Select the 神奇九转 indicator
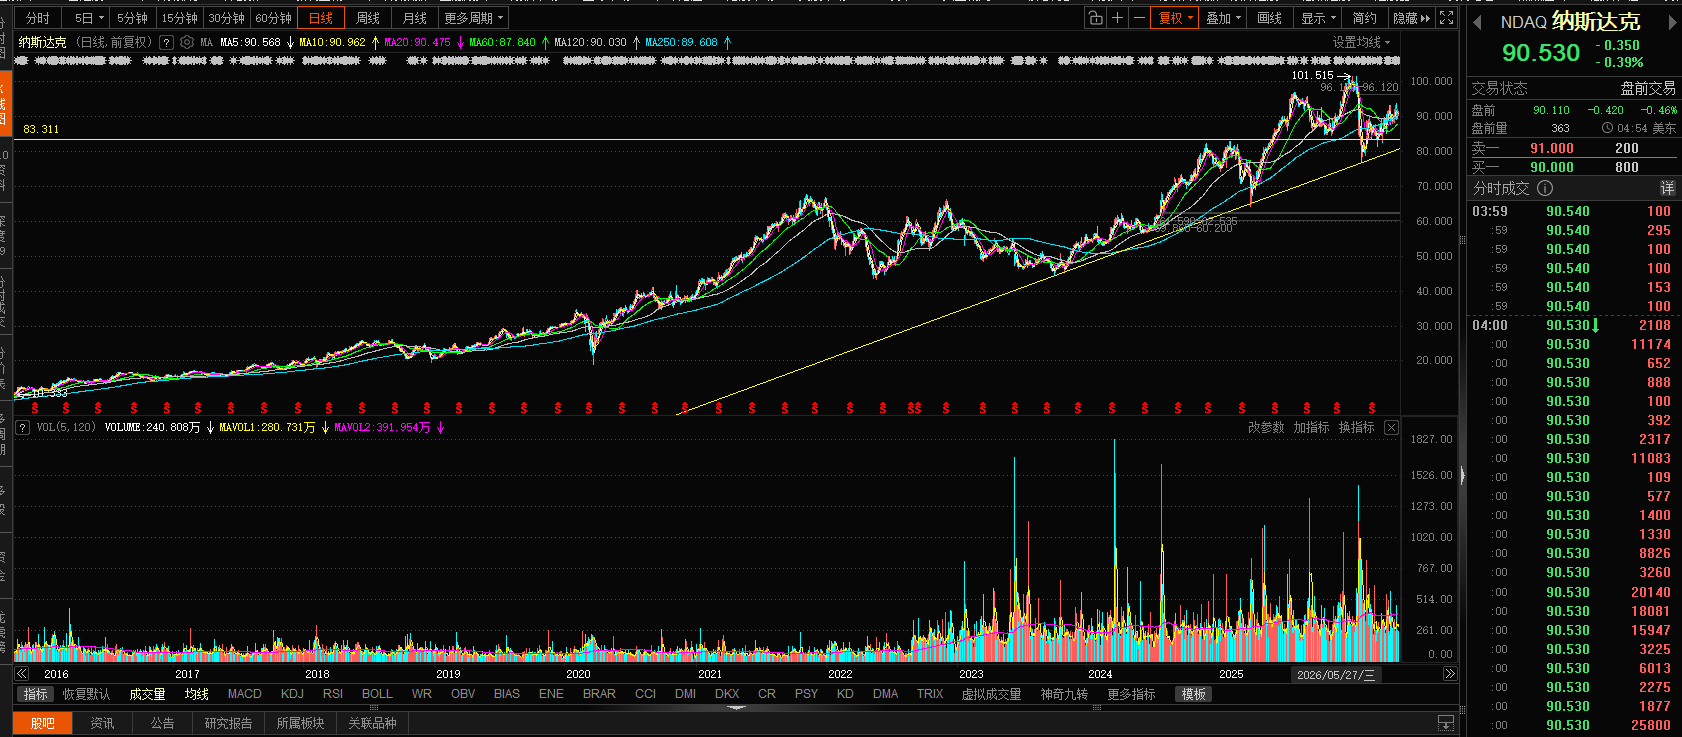The width and height of the screenshot is (1682, 737). click(x=1064, y=694)
